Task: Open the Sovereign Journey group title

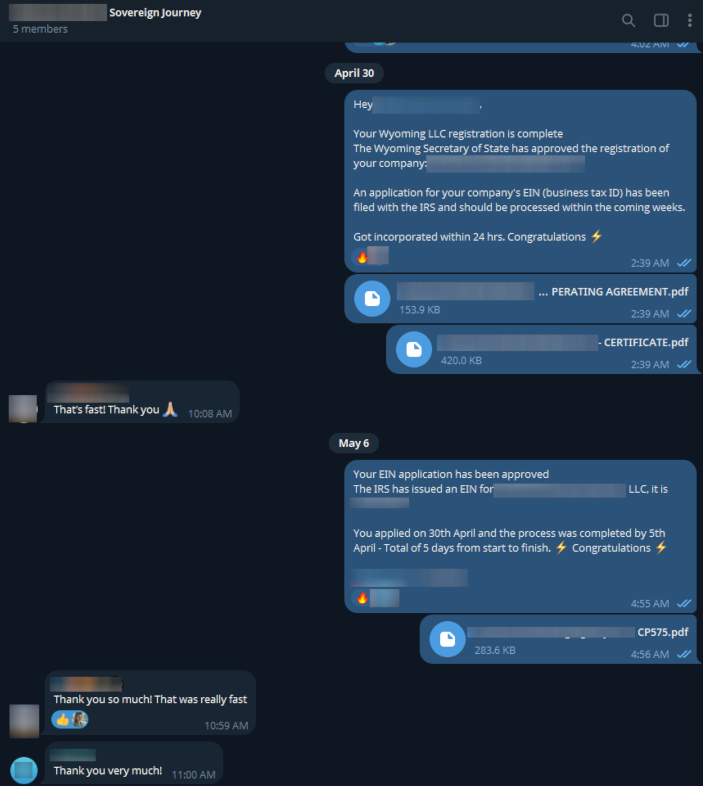Action: coord(155,13)
